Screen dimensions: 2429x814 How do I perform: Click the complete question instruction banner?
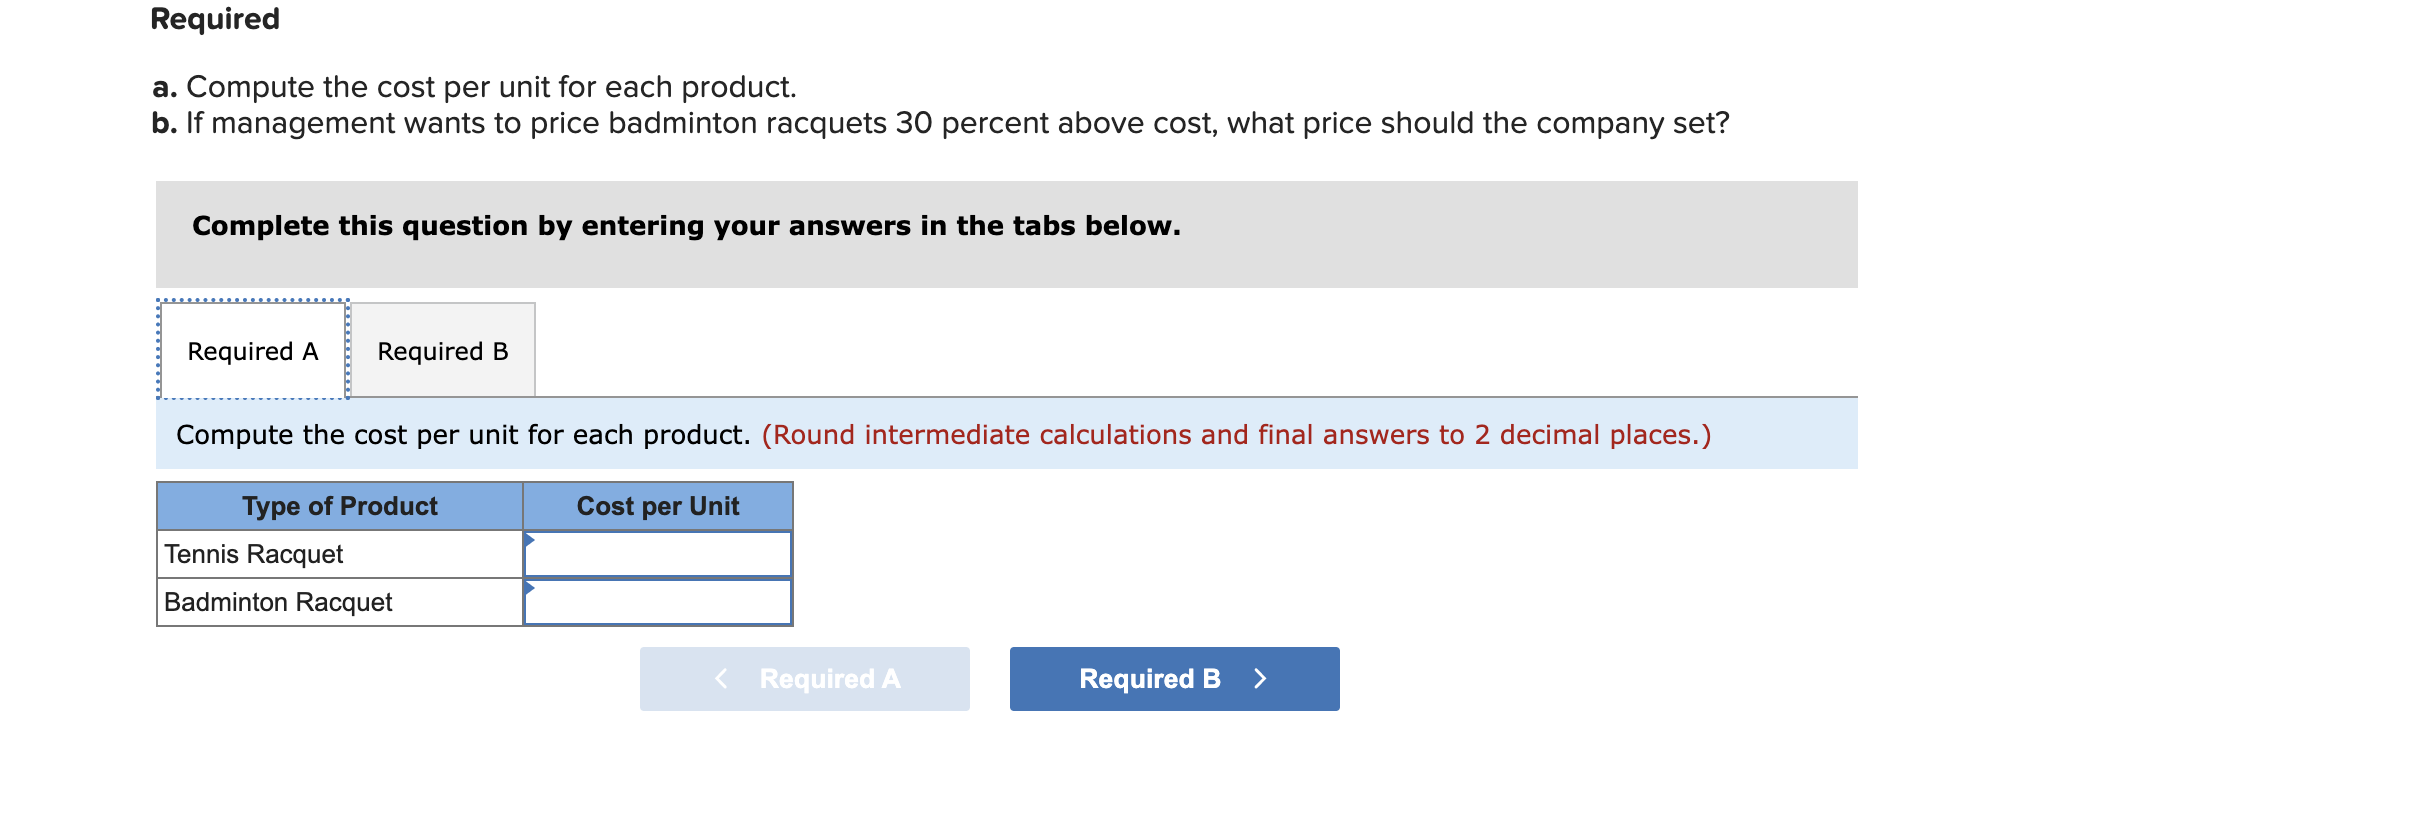(x=686, y=225)
